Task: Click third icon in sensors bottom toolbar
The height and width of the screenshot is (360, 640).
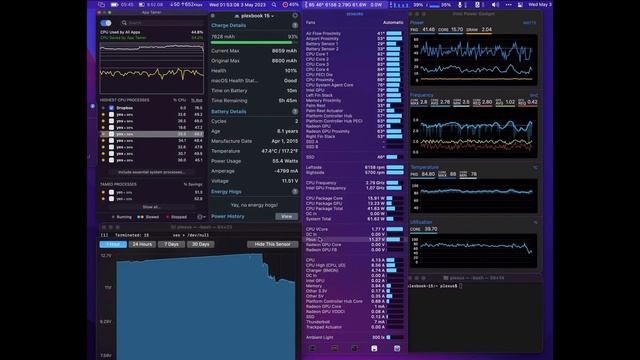Action: click(354, 348)
